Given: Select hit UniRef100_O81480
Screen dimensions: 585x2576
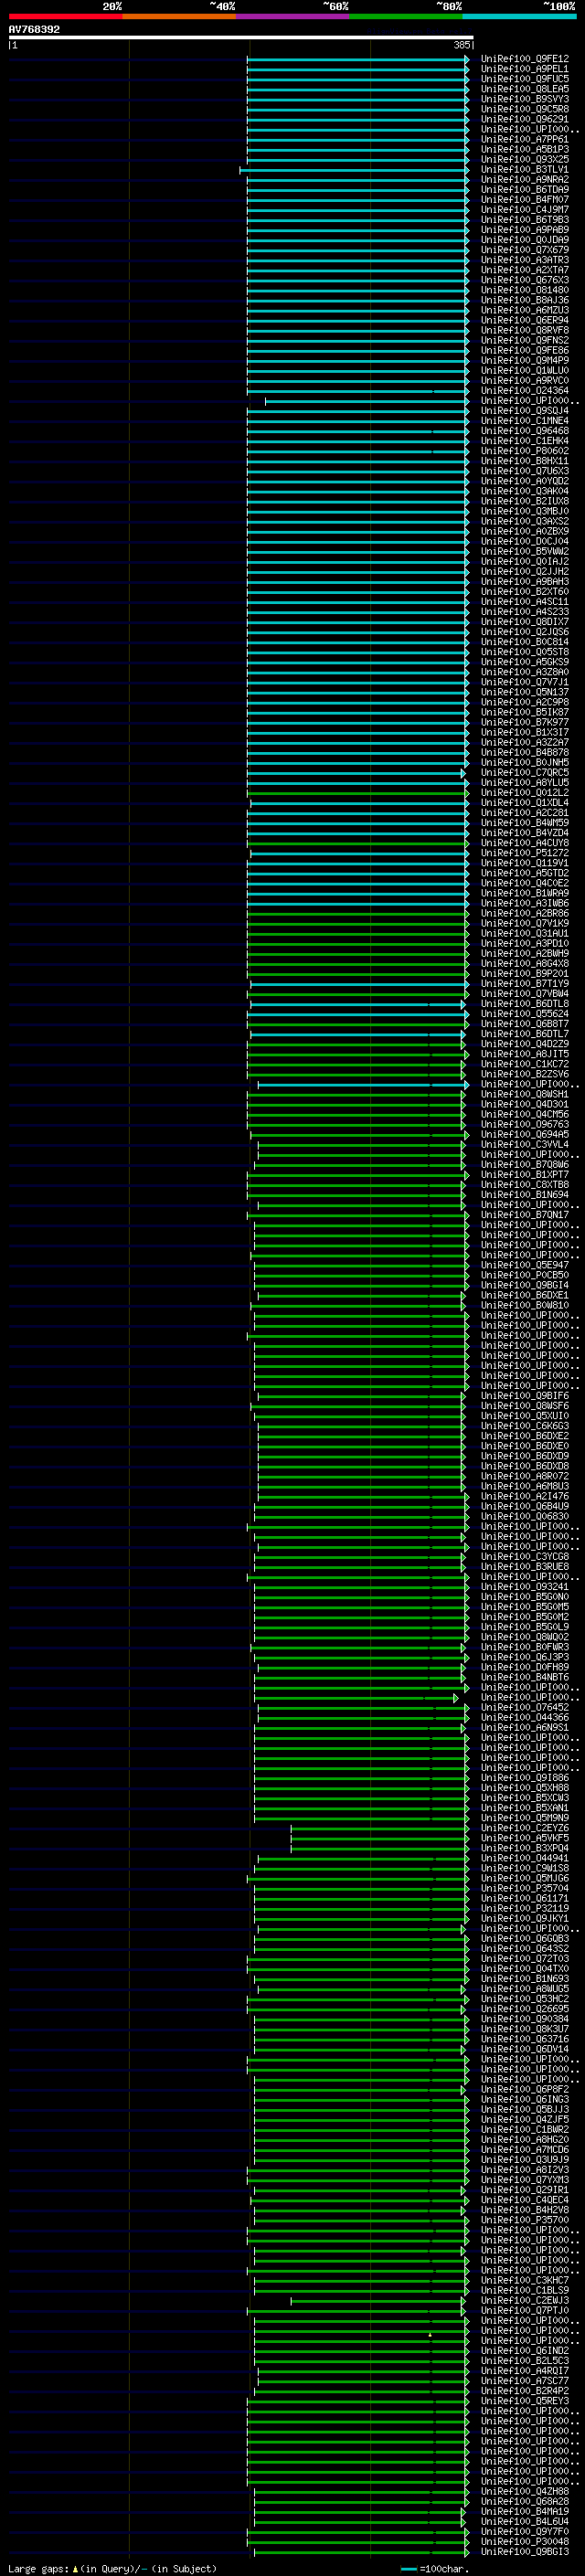Looking at the screenshot, I should pos(524,290).
